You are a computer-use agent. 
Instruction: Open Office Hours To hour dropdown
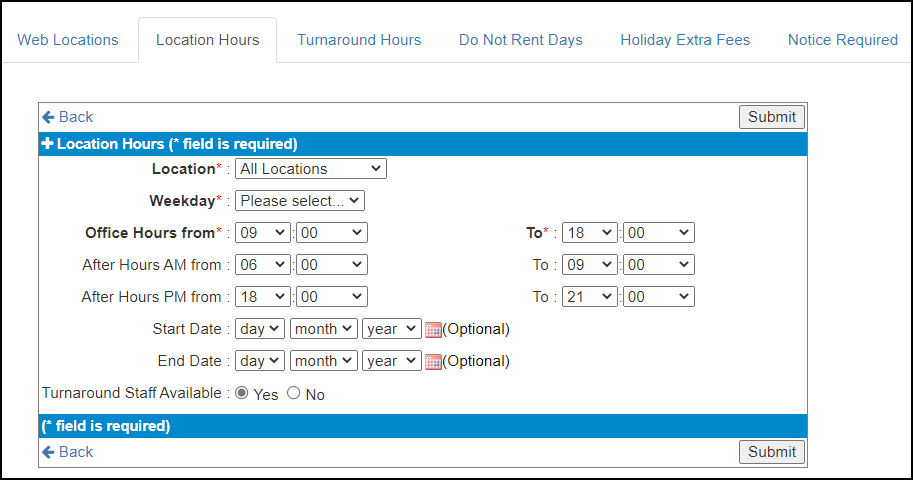click(589, 233)
